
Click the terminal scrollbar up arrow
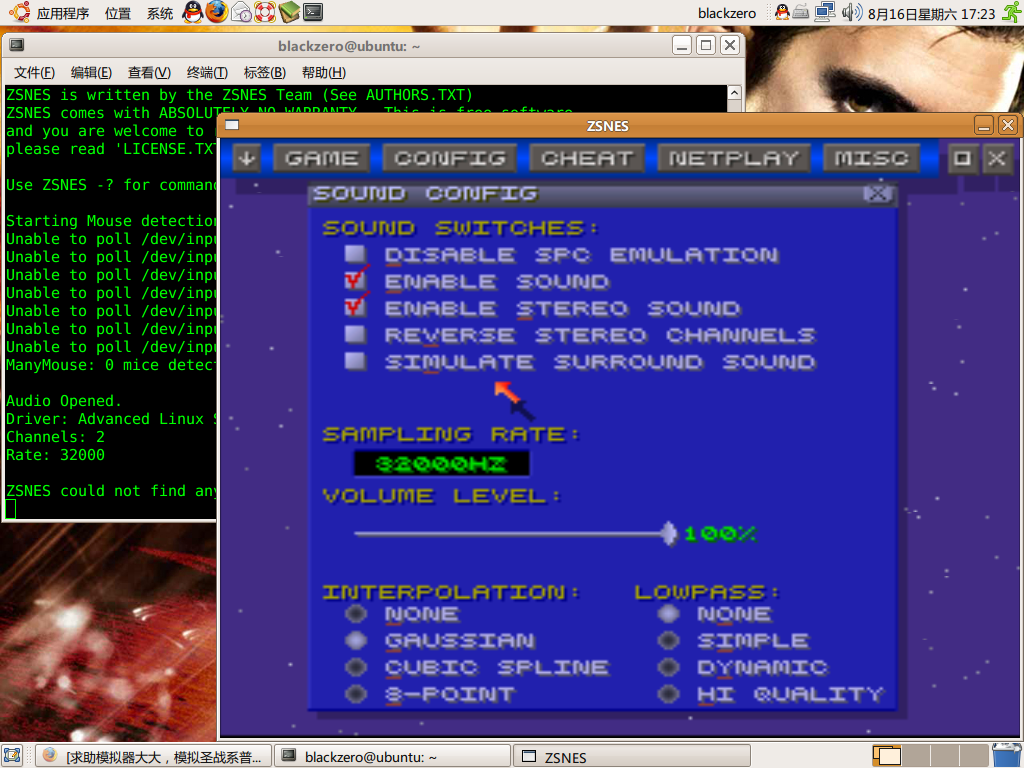coord(735,93)
